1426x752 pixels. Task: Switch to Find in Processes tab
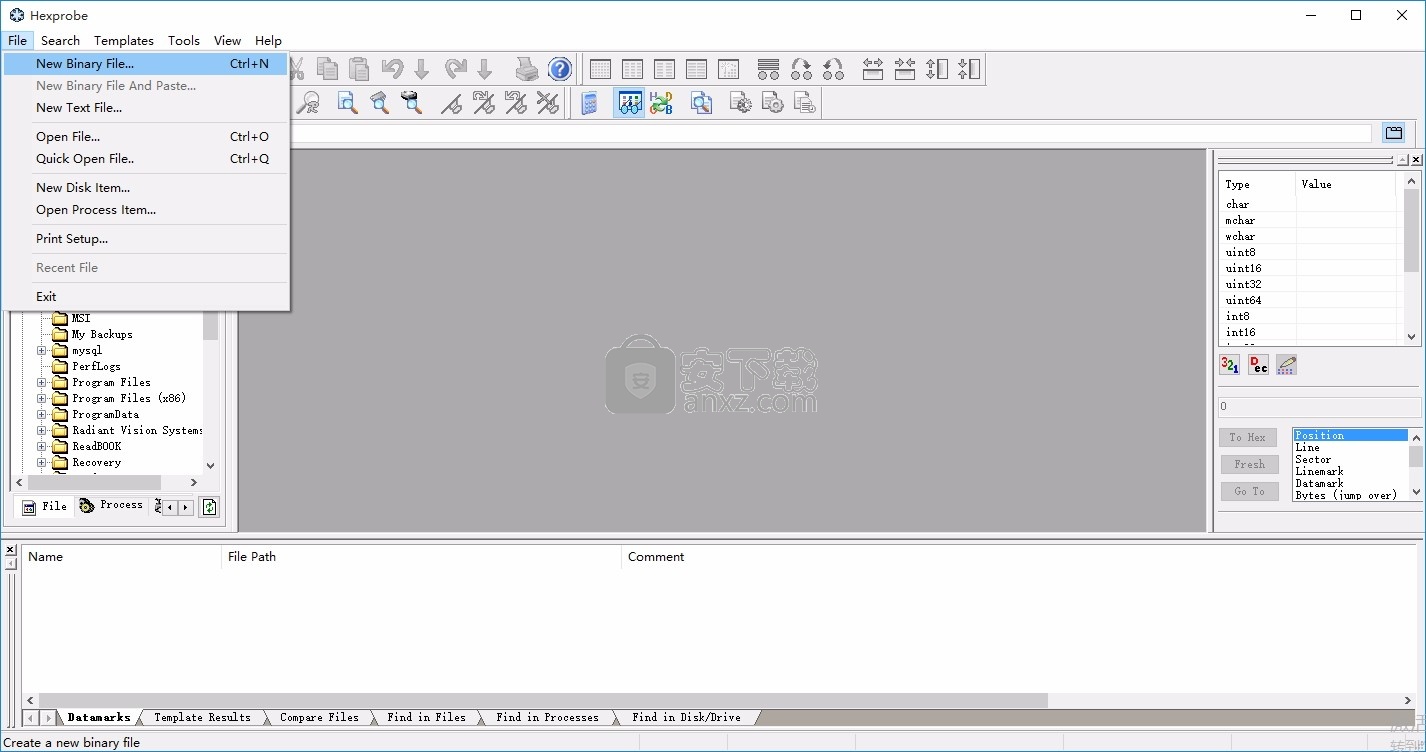point(547,717)
